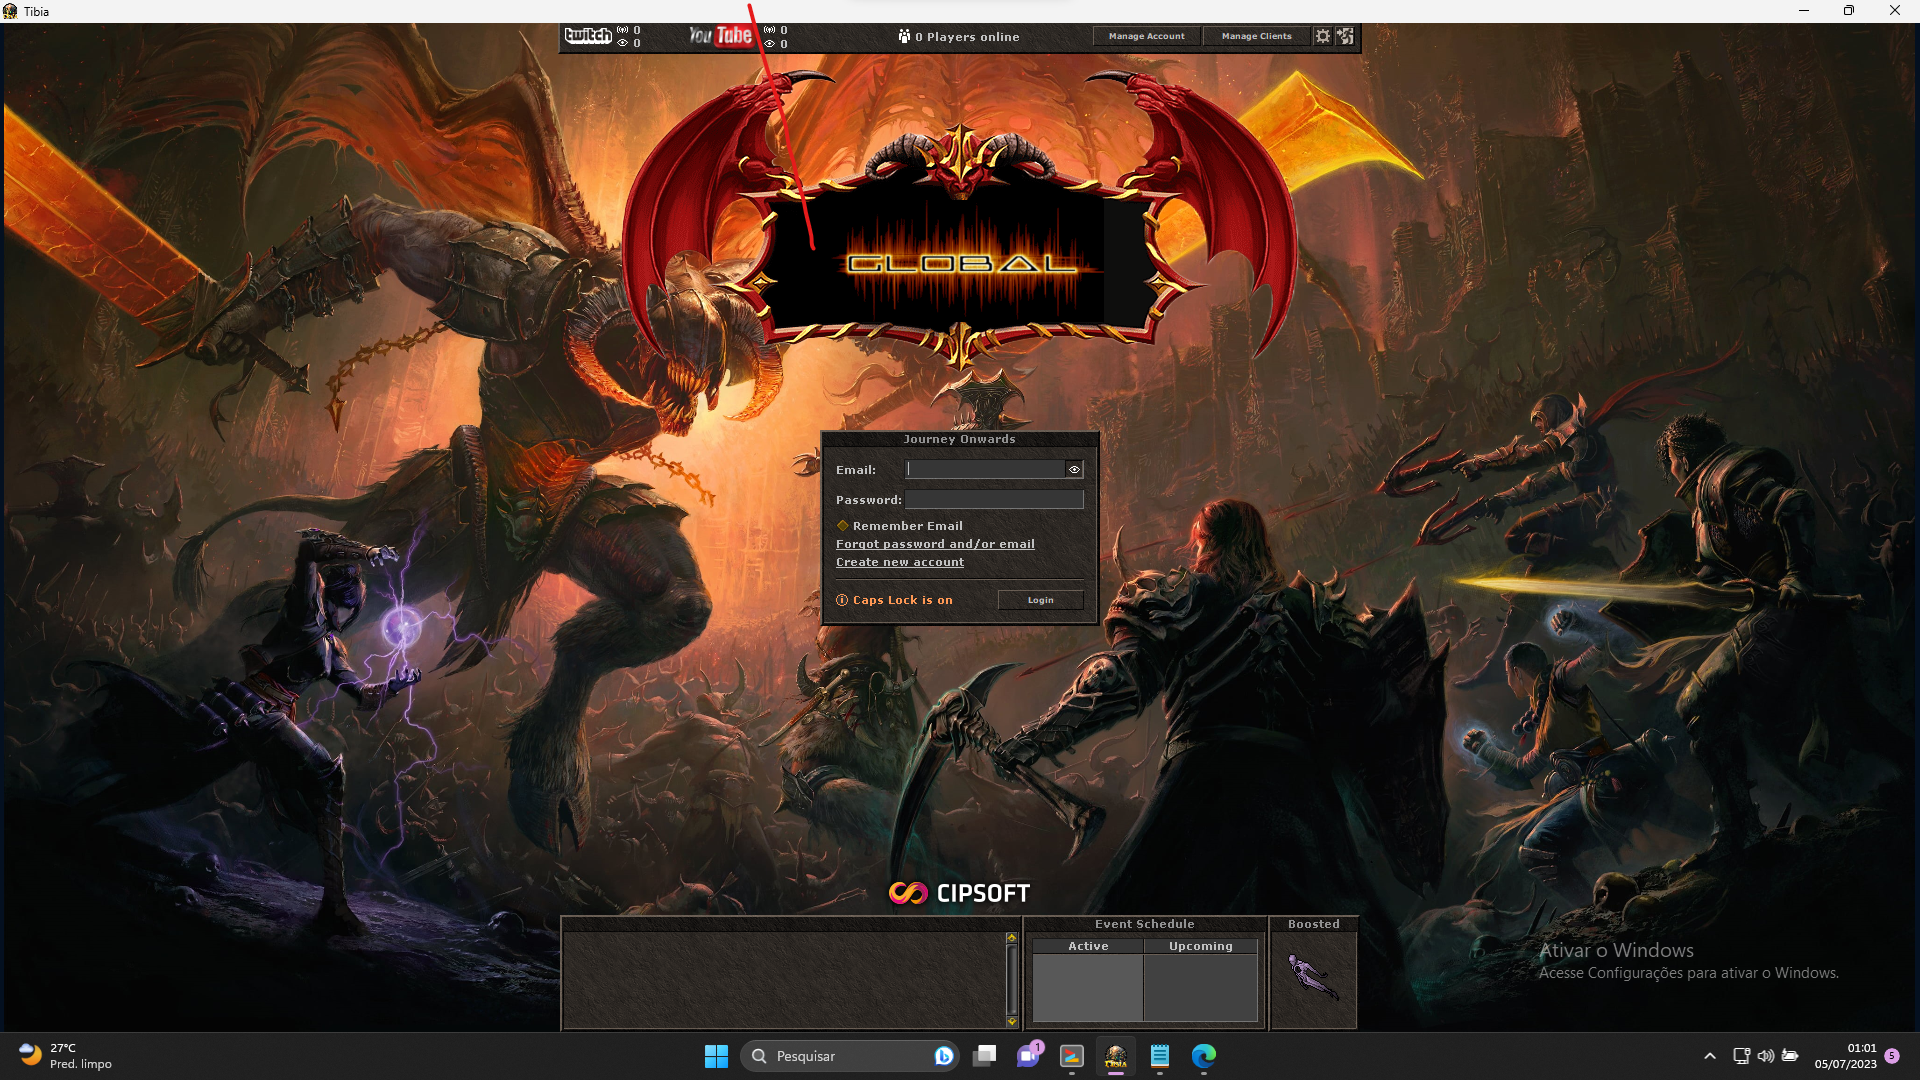The image size is (1920, 1080).
Task: Click the Event Schedule header
Action: point(1145,924)
